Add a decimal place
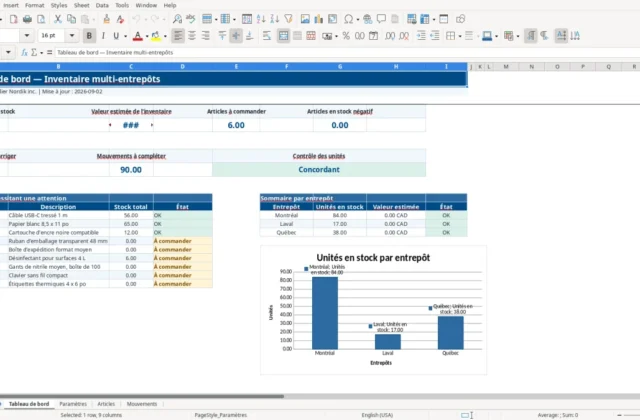The width and height of the screenshot is (640, 420). (390, 36)
